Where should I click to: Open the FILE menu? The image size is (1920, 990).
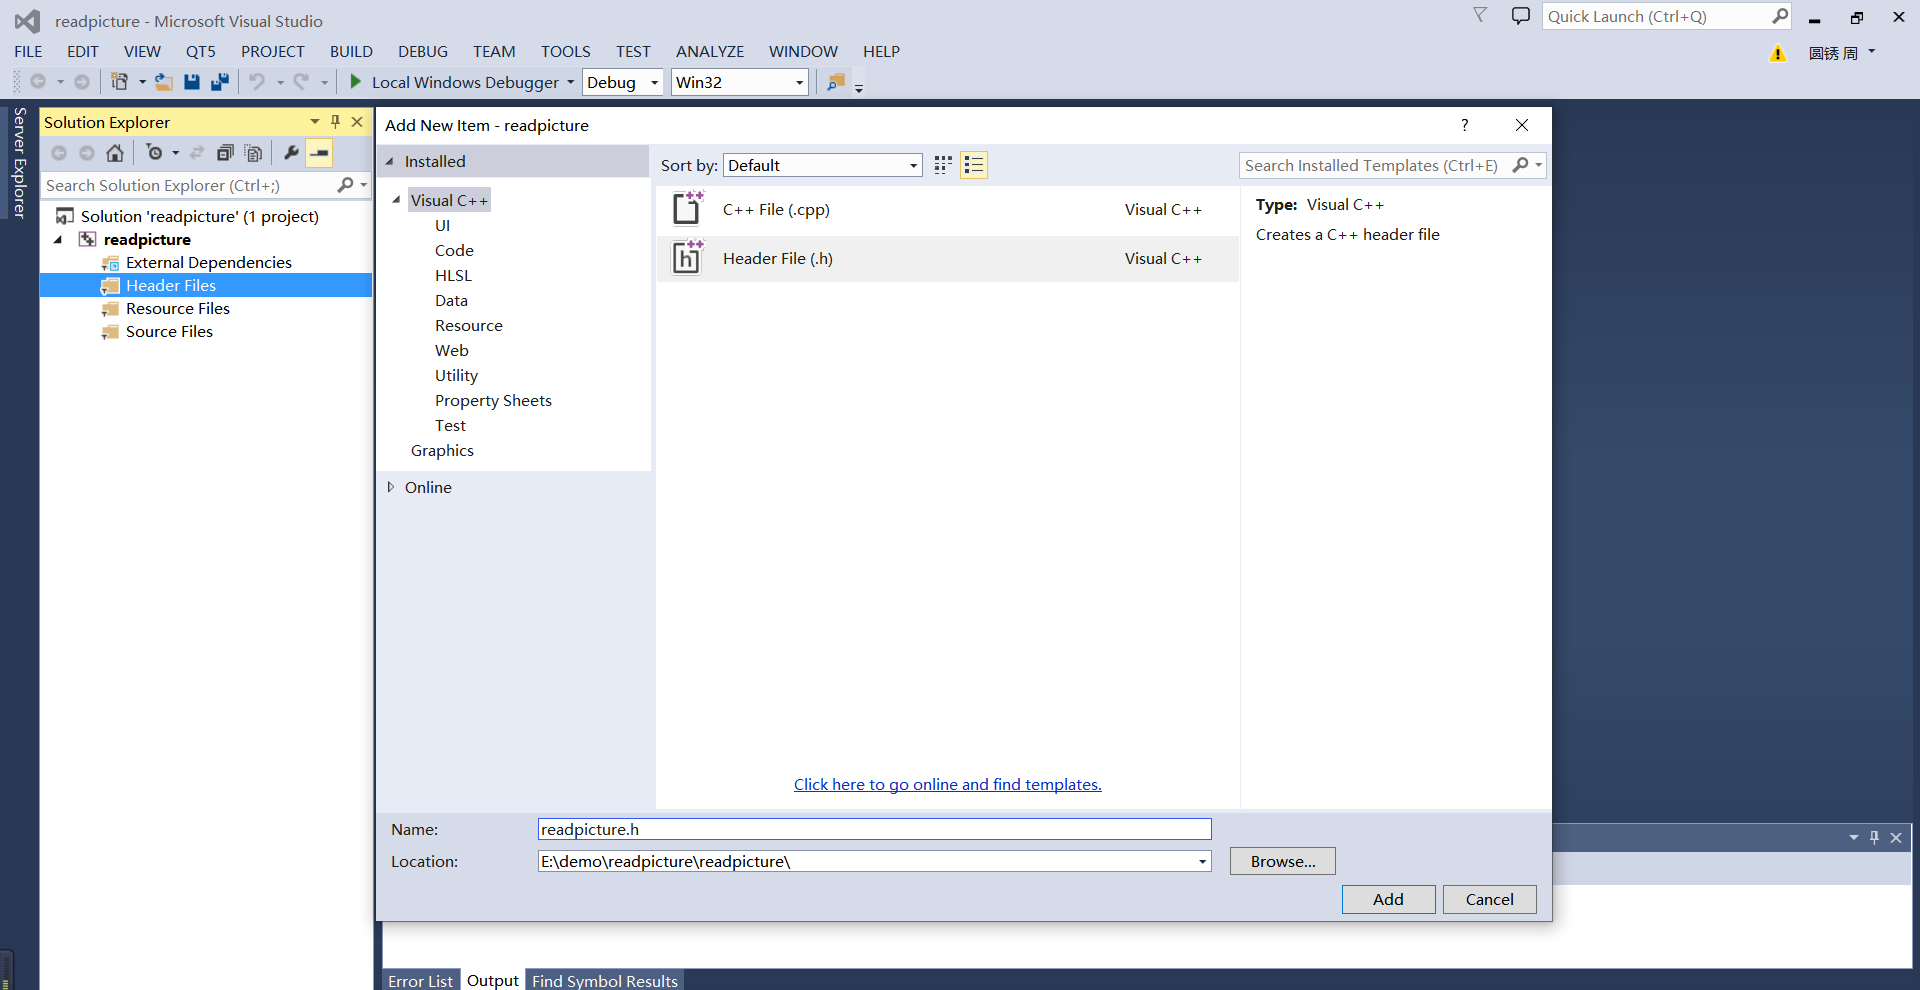click(x=28, y=51)
